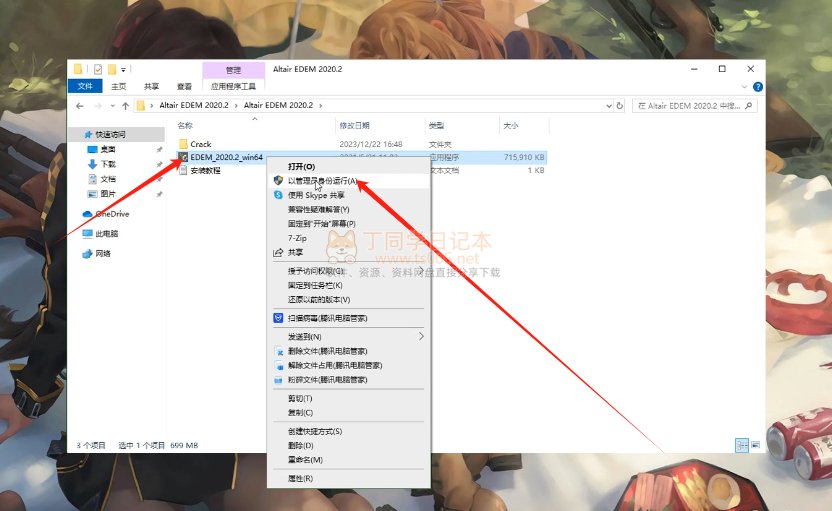Click first Altair EDEM 2020.2 breadcrumb segment
This screenshot has height=511, width=832.
194,106
